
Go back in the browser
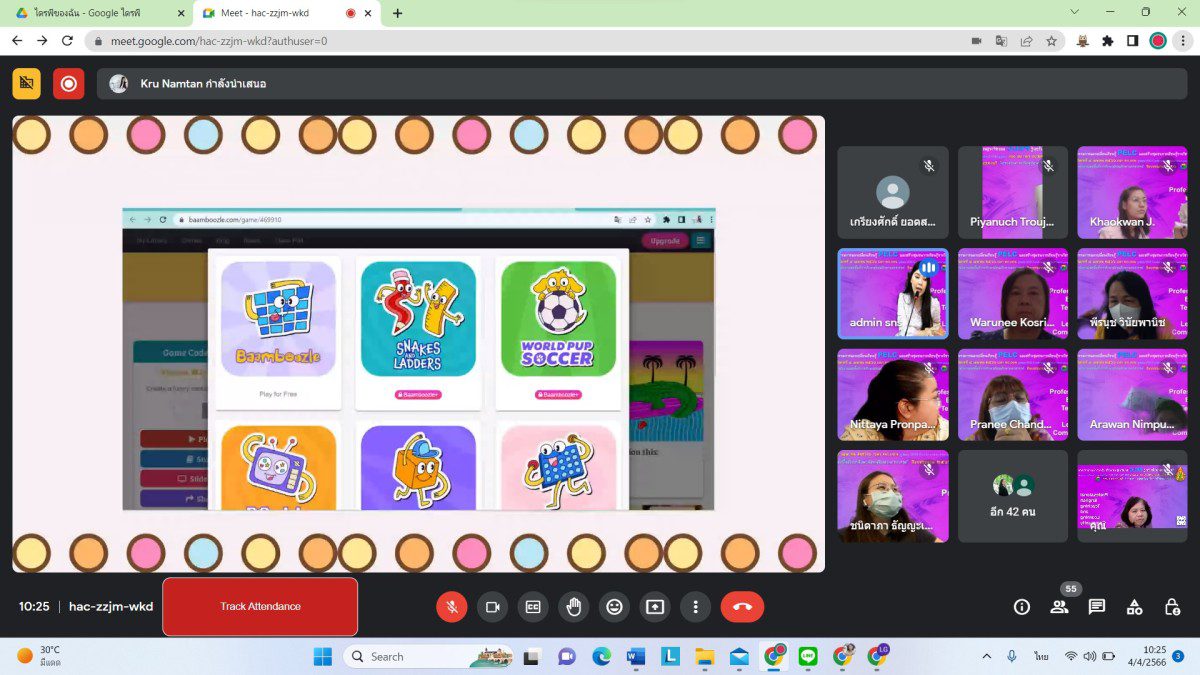(17, 41)
